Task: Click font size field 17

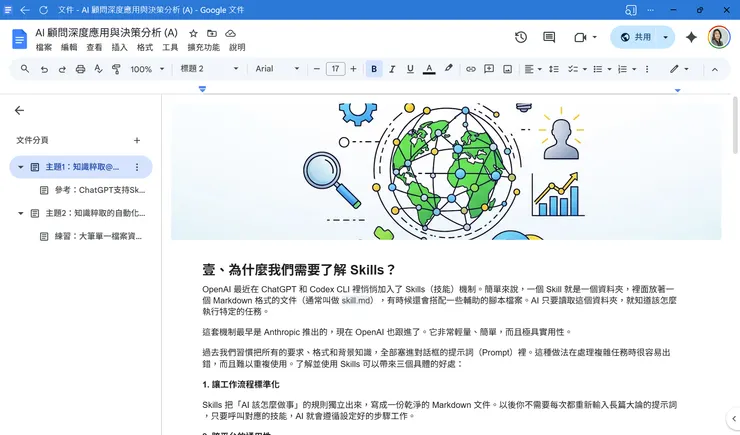Action: pos(335,69)
